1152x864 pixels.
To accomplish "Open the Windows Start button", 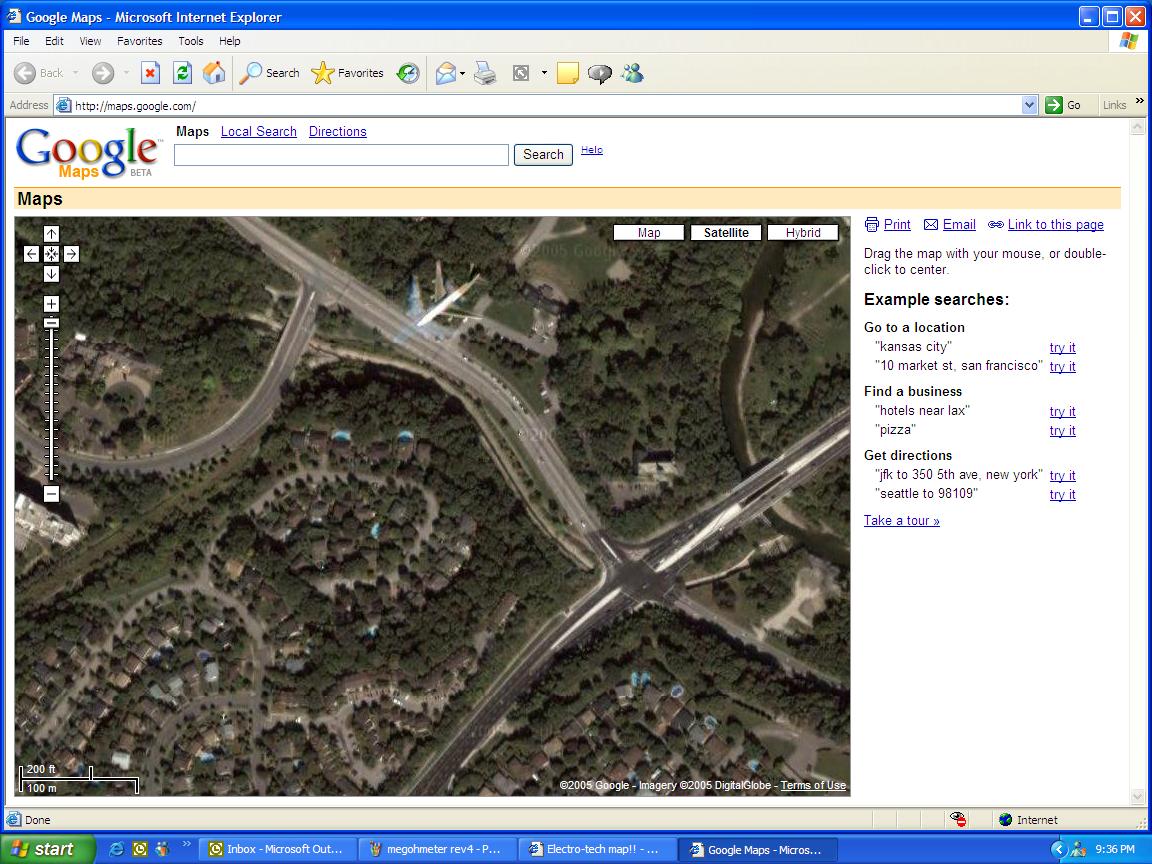I will pyautogui.click(x=48, y=849).
